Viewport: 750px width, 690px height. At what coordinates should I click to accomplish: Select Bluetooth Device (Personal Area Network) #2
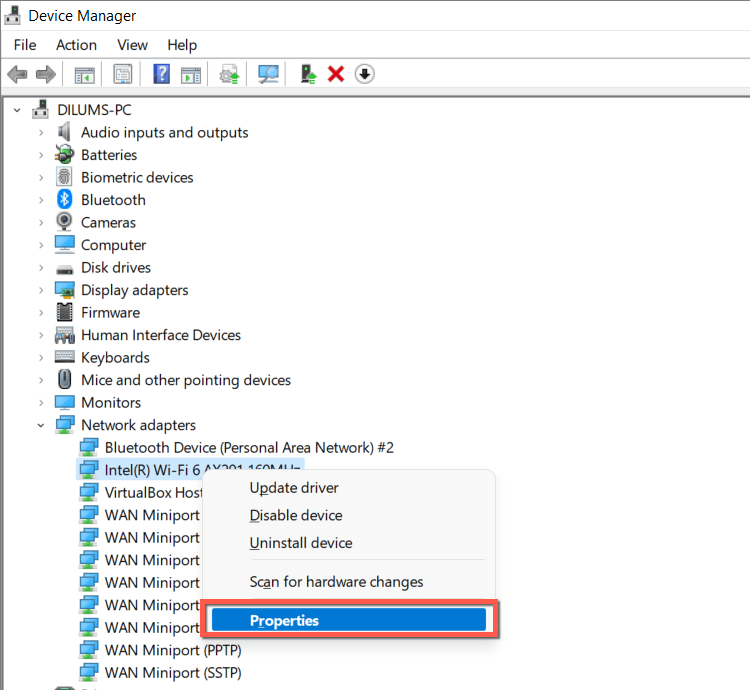[x=256, y=447]
